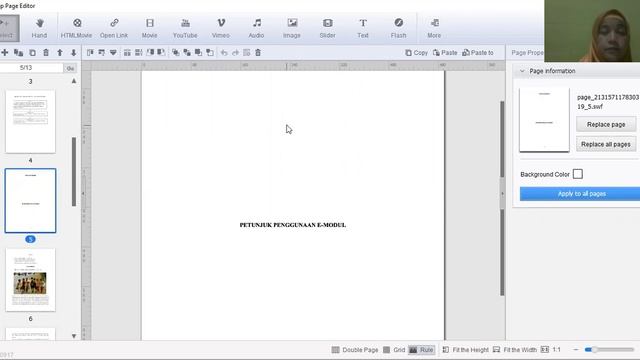Click the Replace all pages button
This screenshot has height=360, width=640.
click(606, 144)
